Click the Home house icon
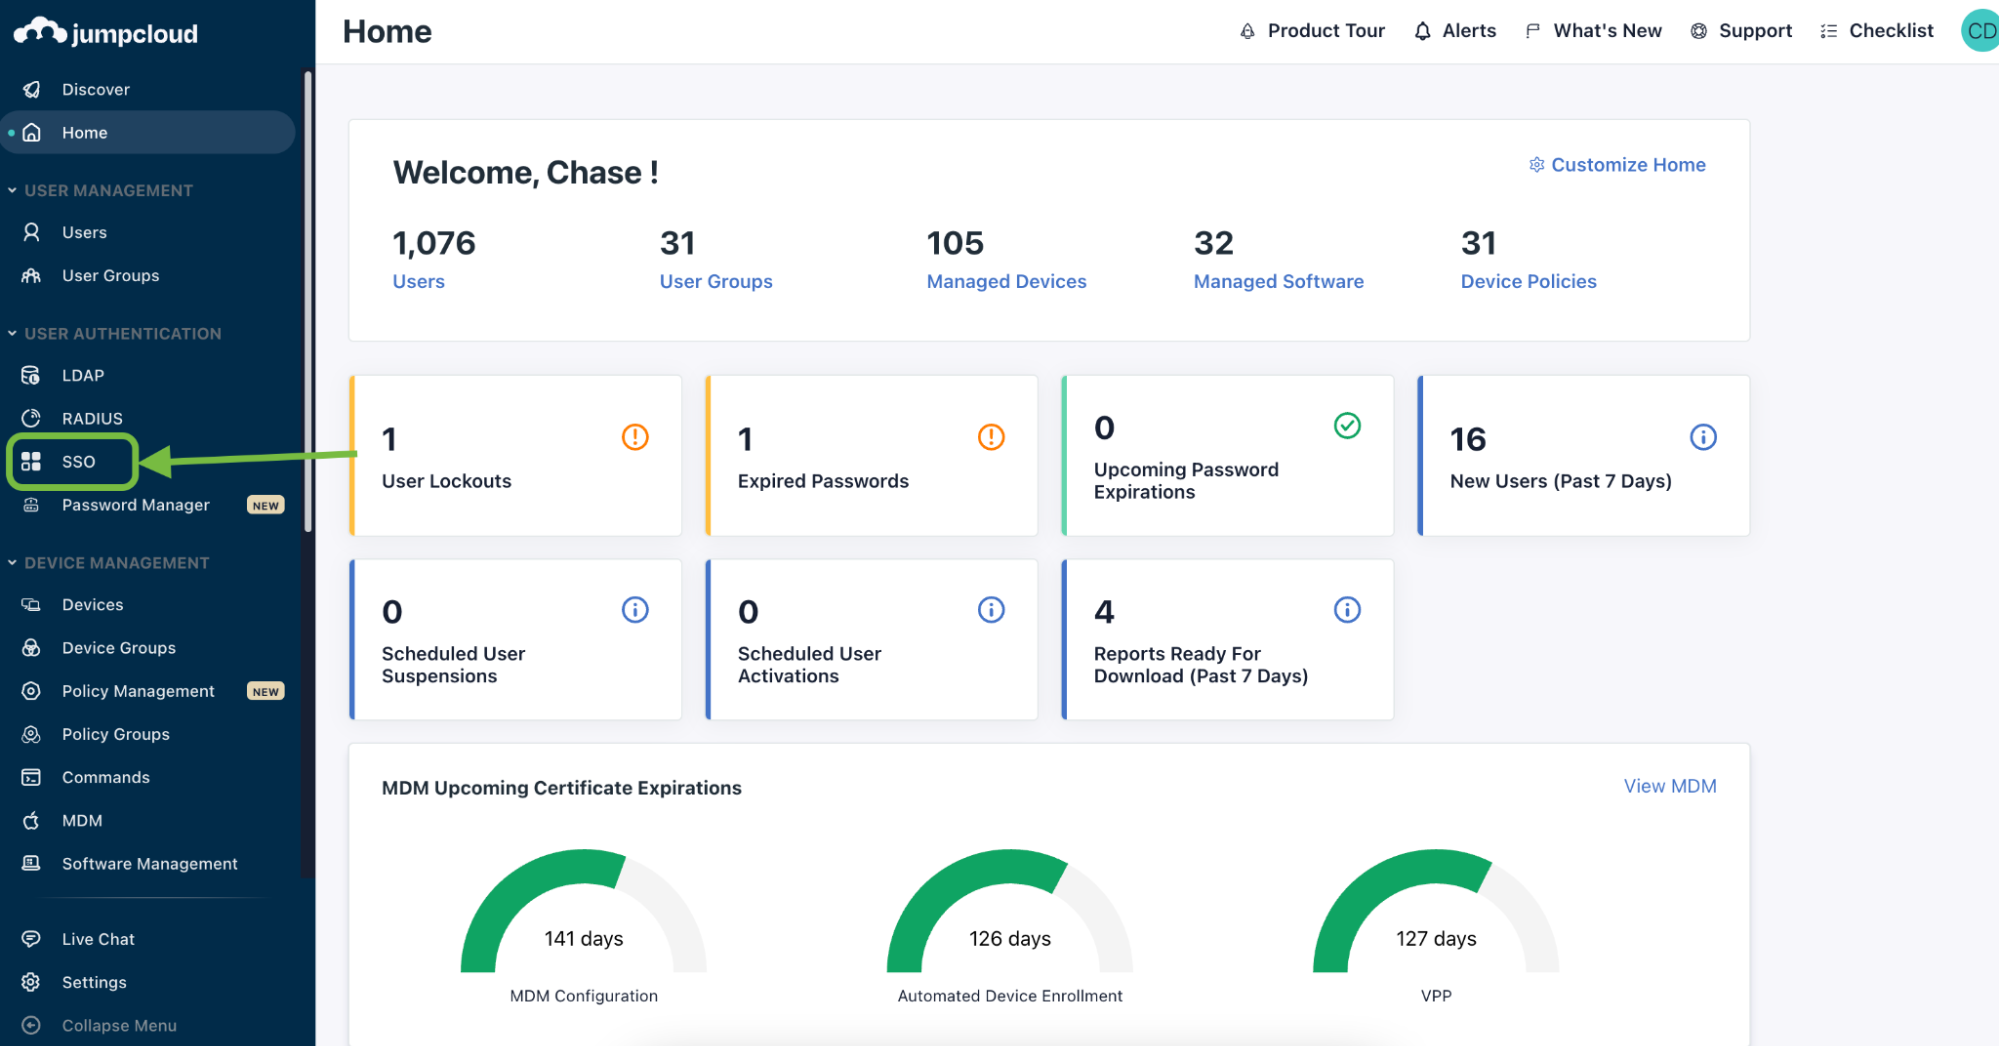 pyautogui.click(x=32, y=132)
